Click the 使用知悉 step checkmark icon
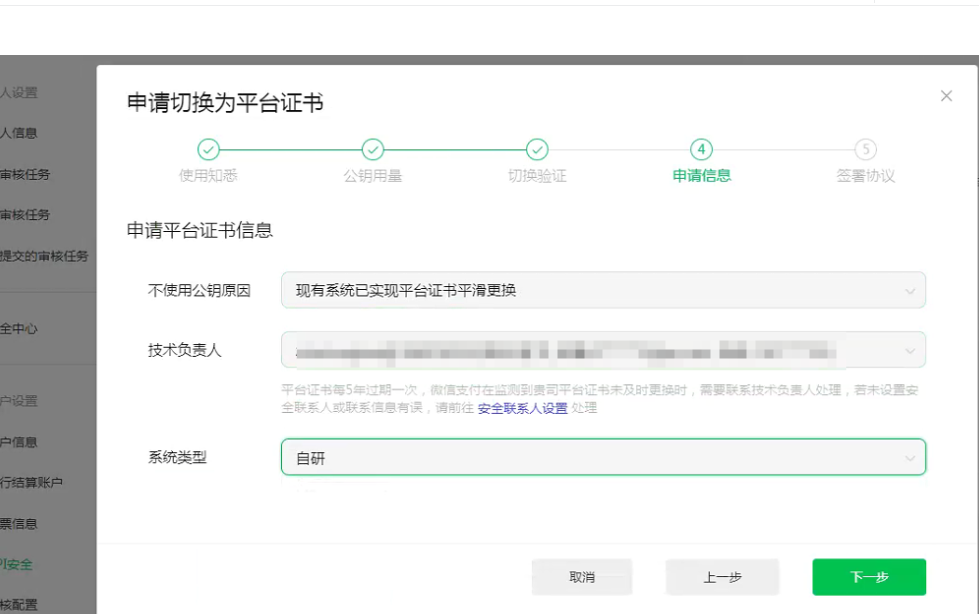The height and width of the screenshot is (614, 979). tap(208, 149)
